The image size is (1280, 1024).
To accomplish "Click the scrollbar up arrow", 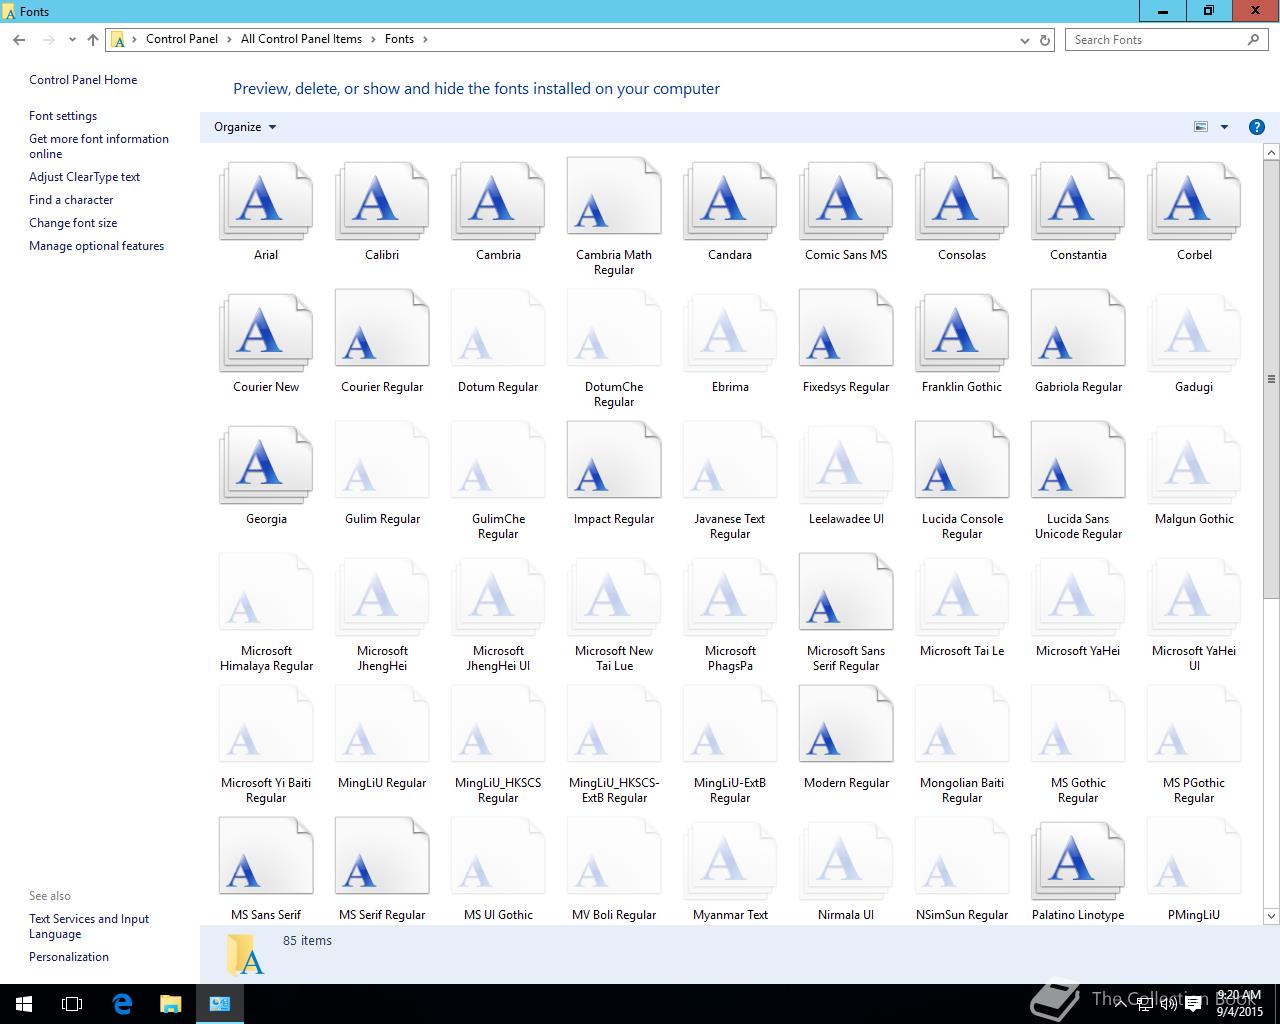I will [x=1271, y=152].
